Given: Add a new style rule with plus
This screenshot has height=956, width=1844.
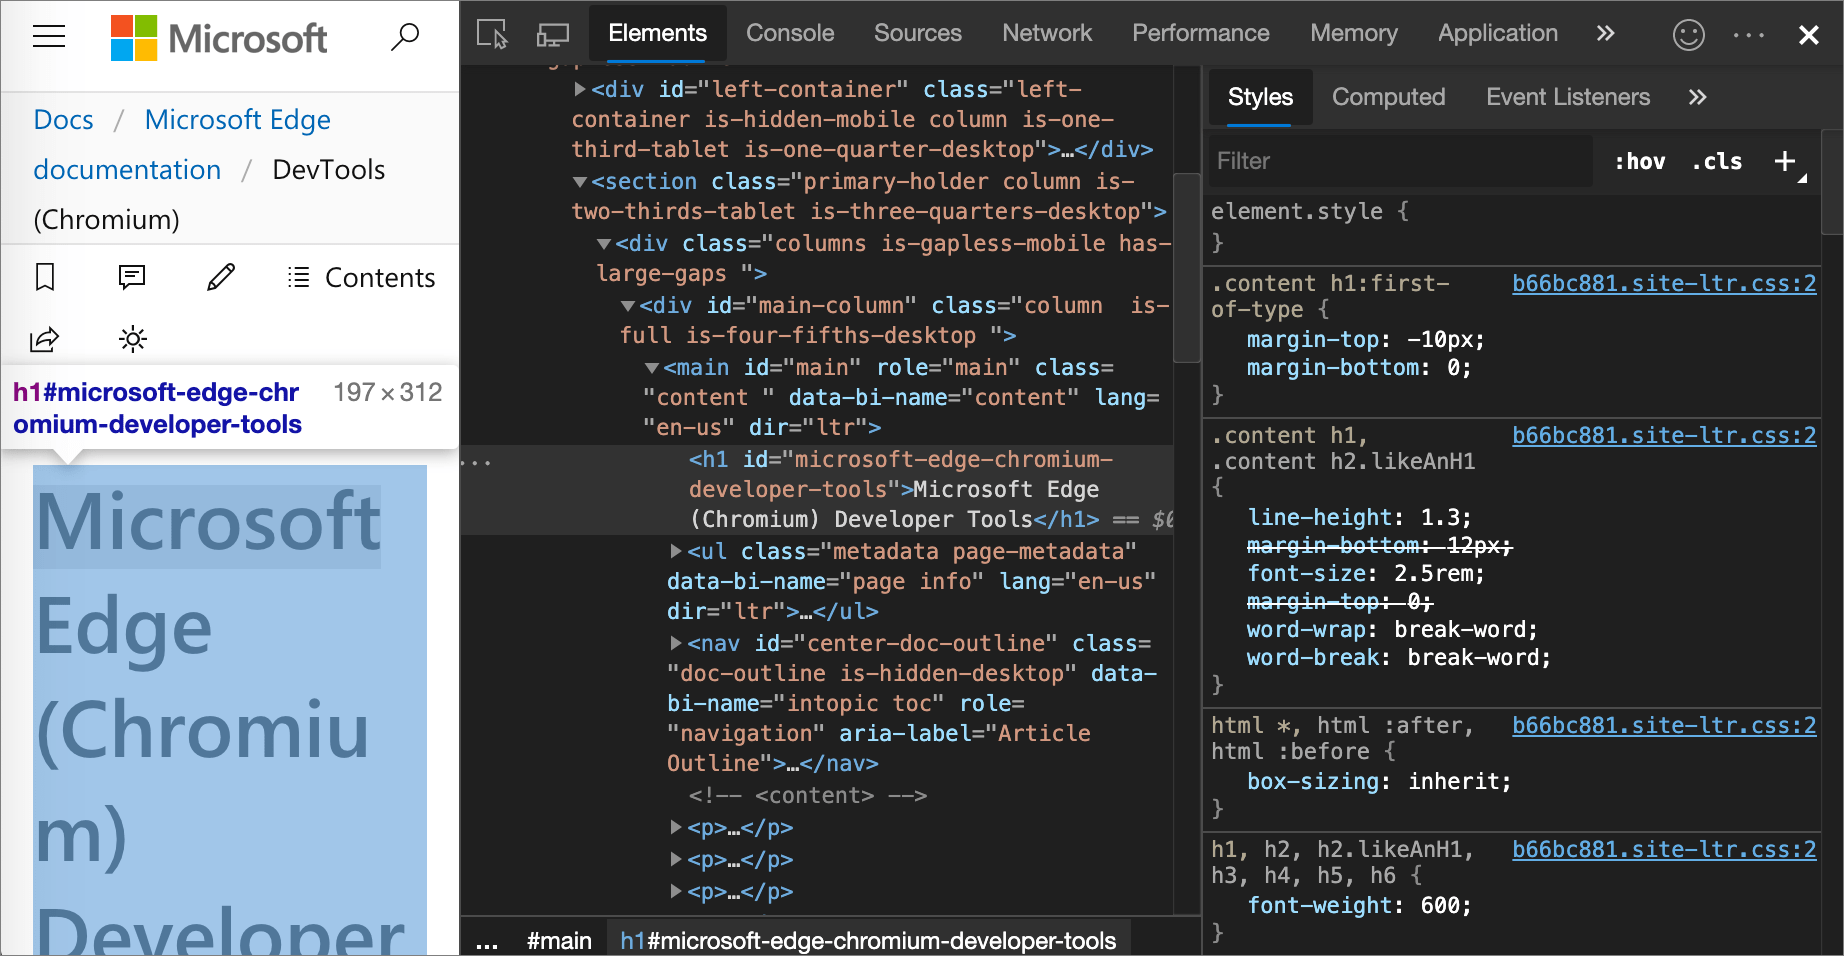Looking at the screenshot, I should (x=1786, y=161).
